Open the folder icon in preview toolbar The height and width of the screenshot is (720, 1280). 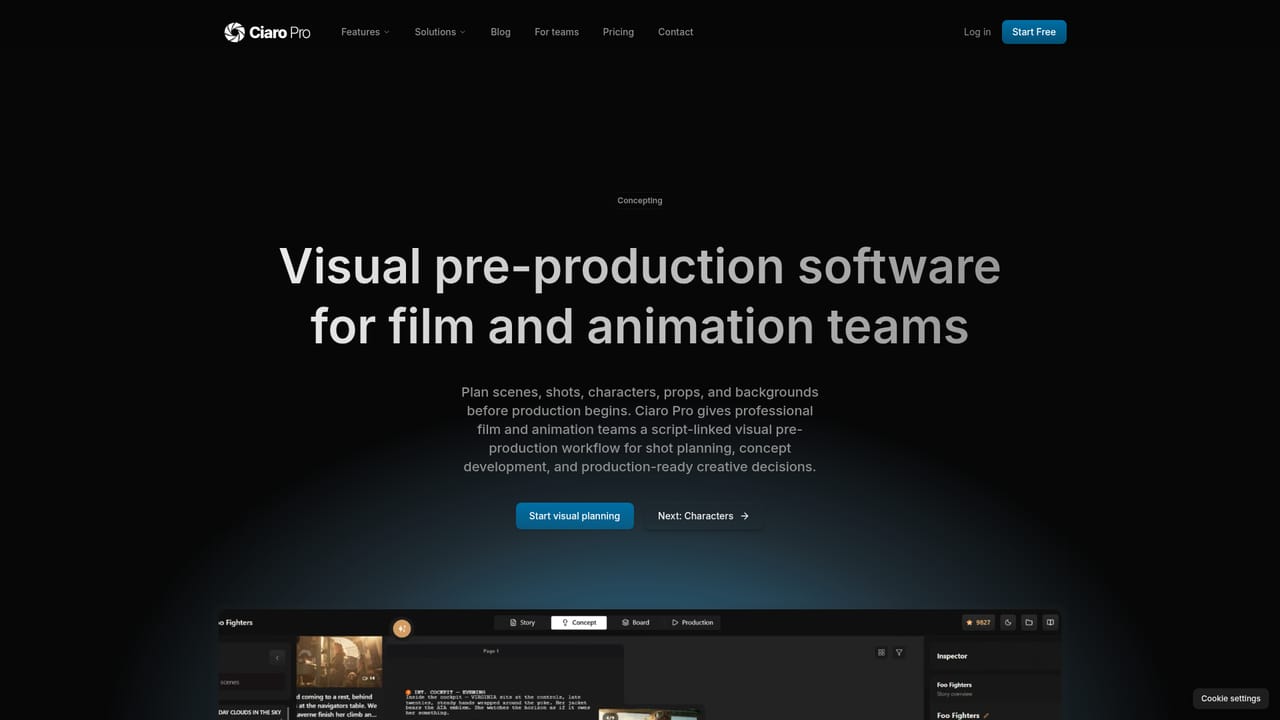click(1029, 622)
